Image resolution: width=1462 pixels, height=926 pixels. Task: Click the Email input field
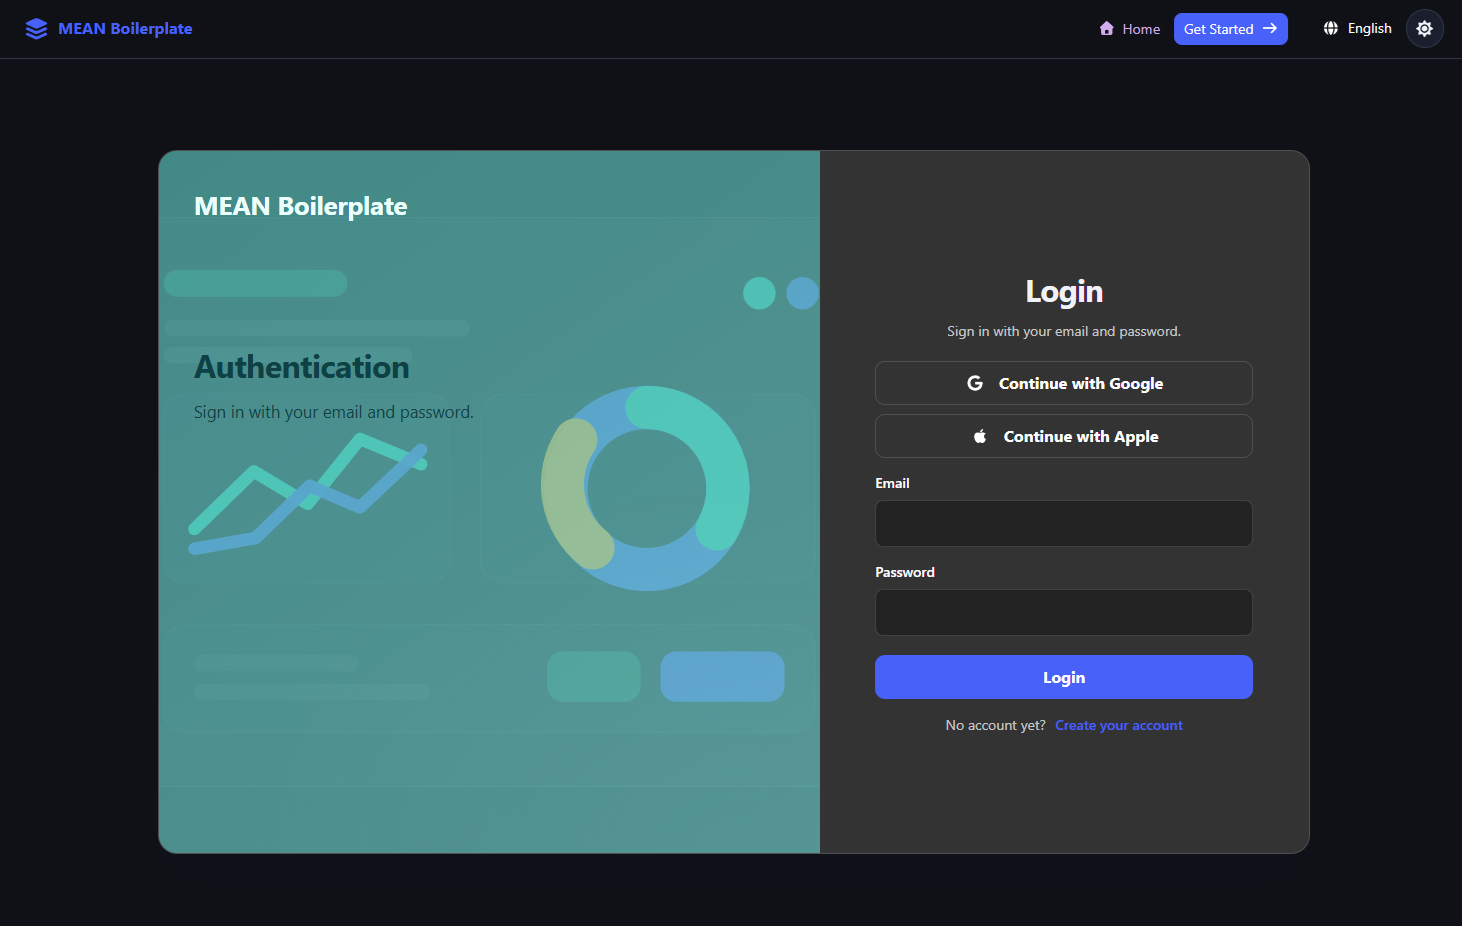(1063, 523)
